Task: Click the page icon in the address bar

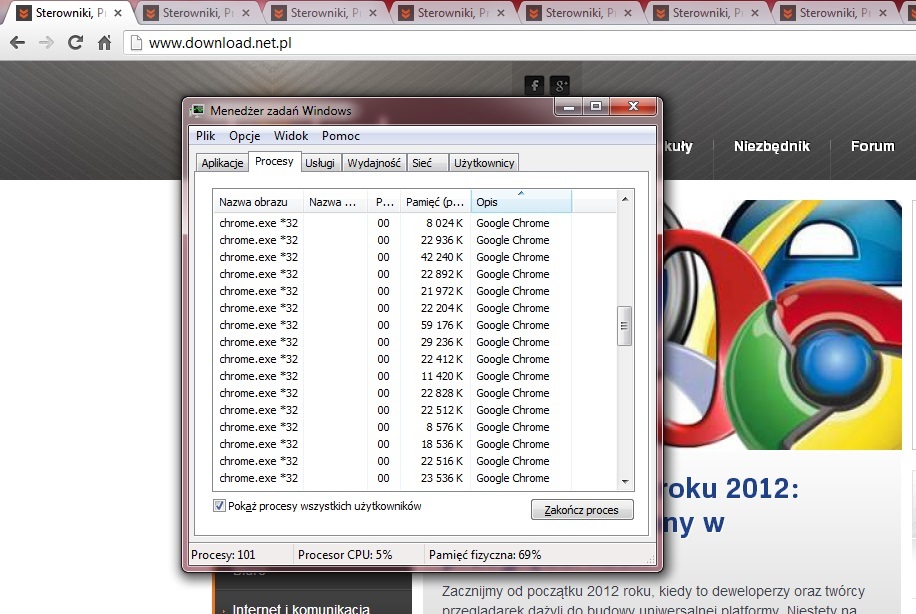Action: click(136, 43)
